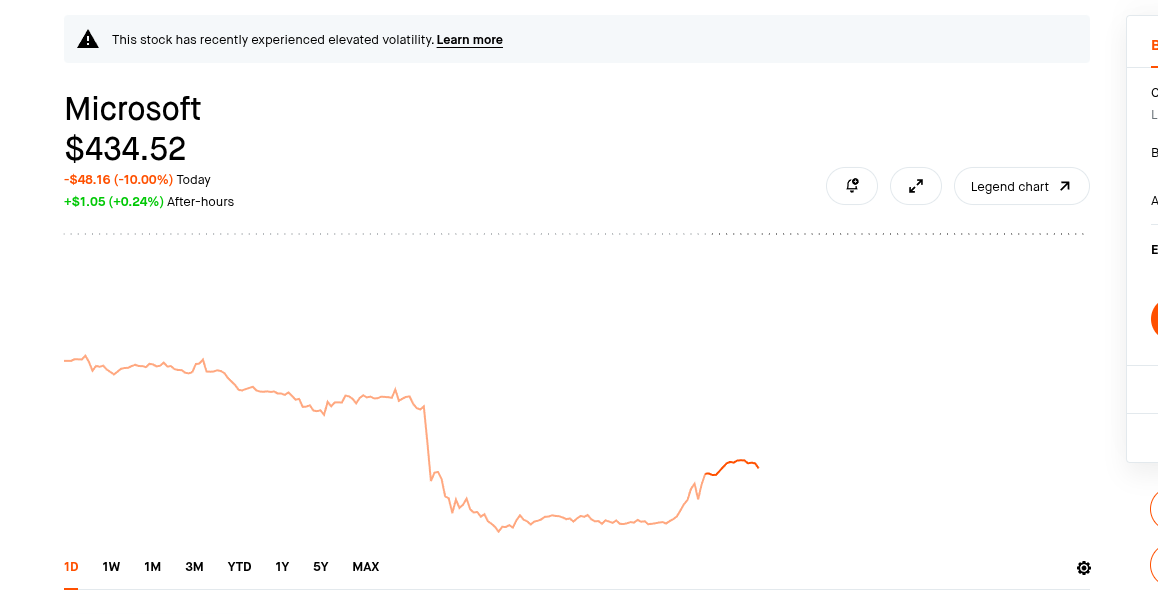Select the orange-underlined tab in the order panel

1153,46
